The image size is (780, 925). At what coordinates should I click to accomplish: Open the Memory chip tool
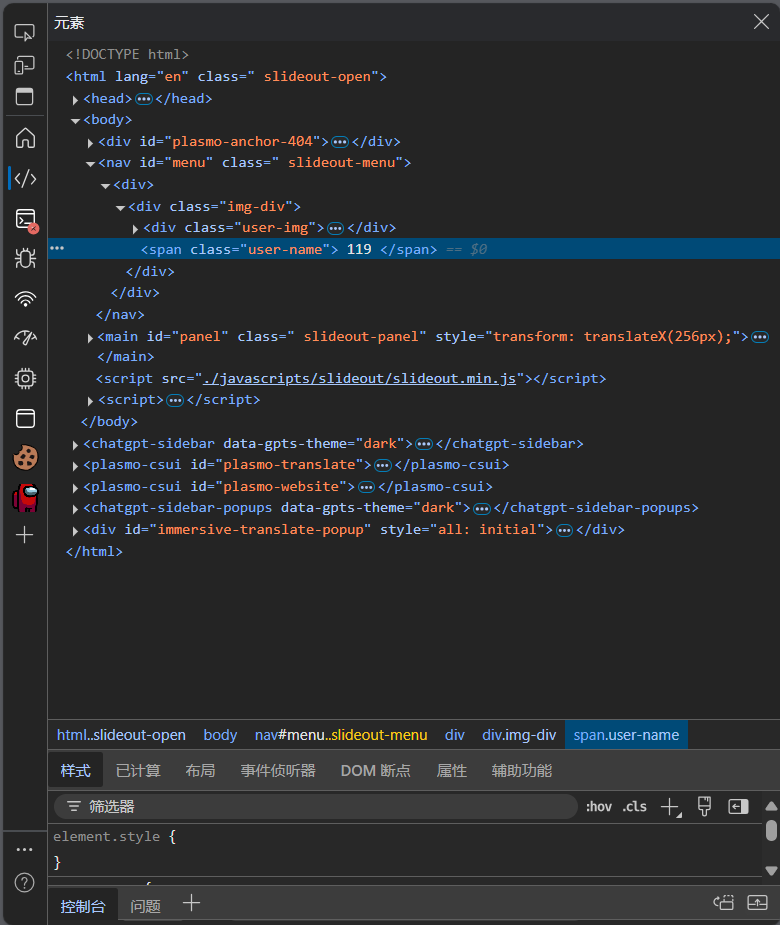coord(25,378)
